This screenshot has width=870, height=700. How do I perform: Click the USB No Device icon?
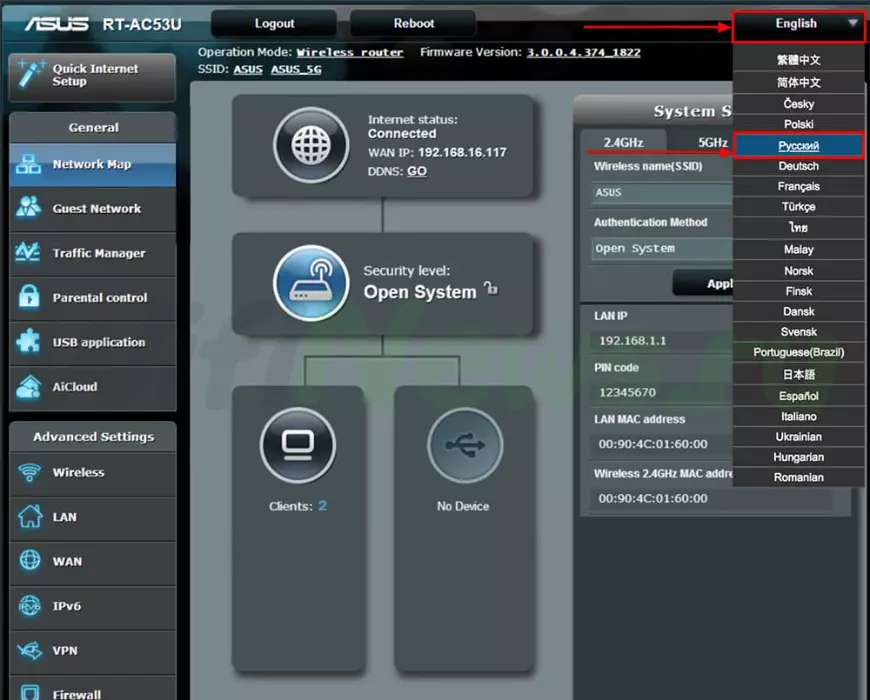point(463,444)
